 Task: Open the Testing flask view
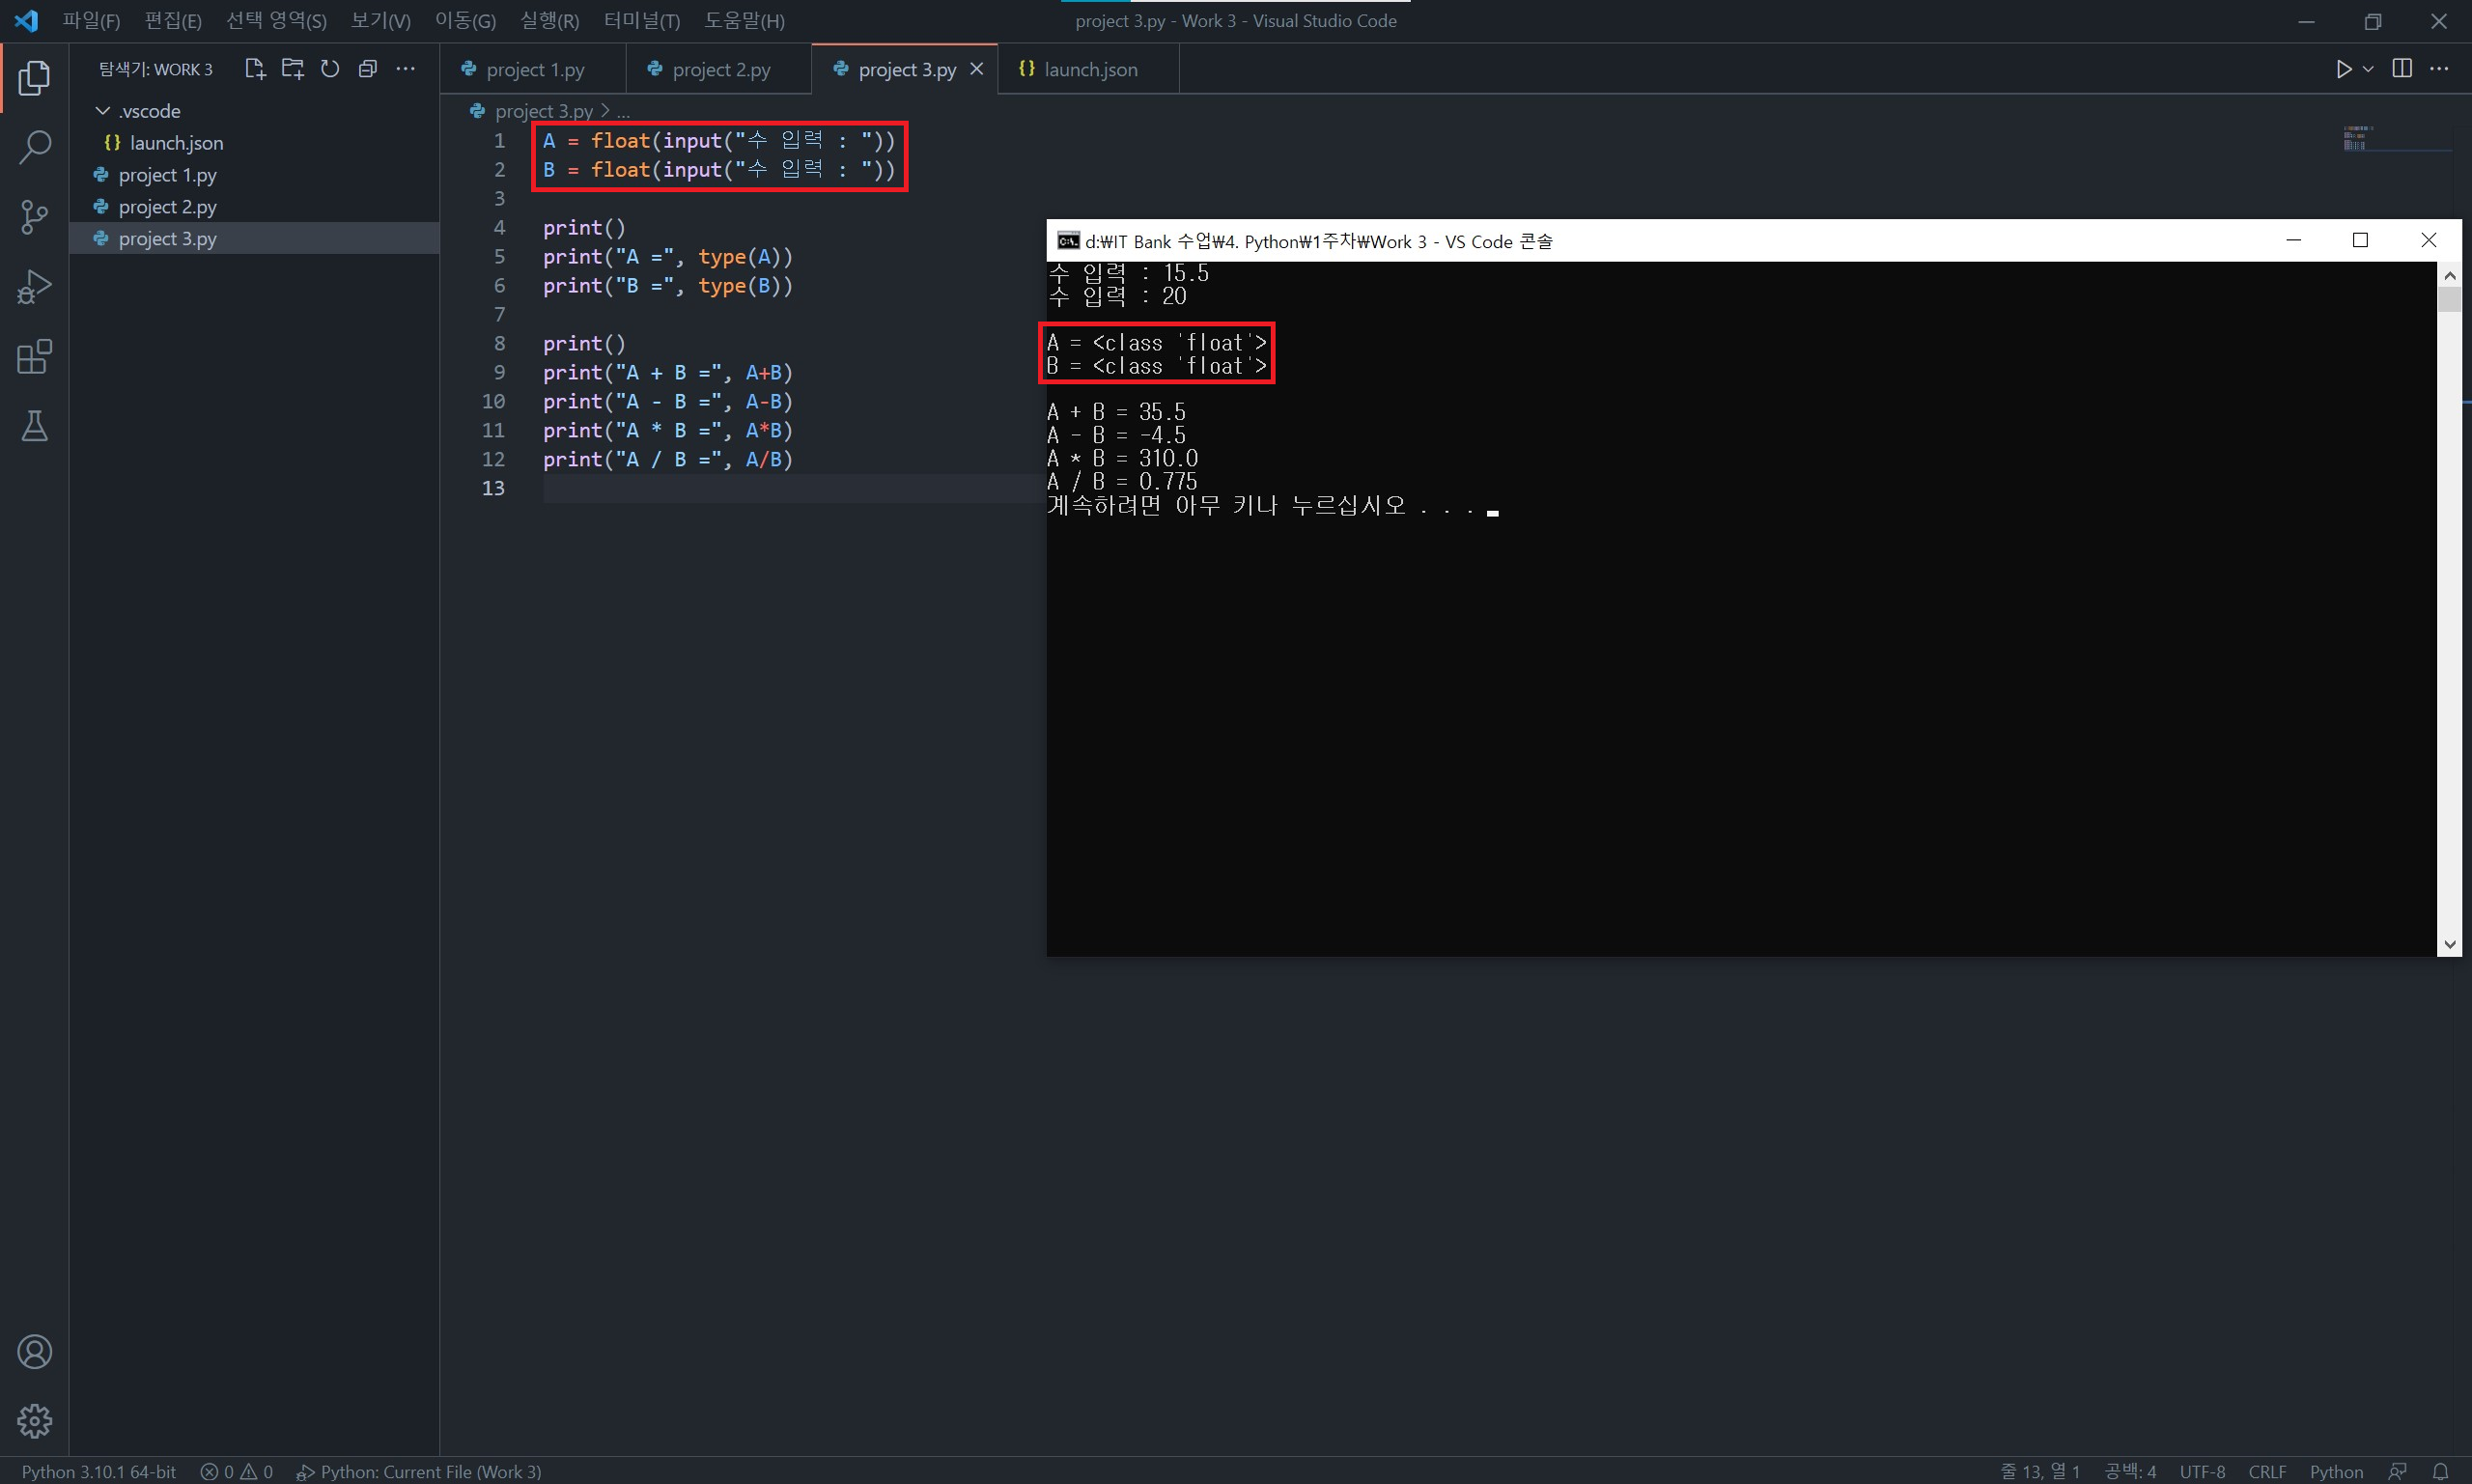(34, 427)
